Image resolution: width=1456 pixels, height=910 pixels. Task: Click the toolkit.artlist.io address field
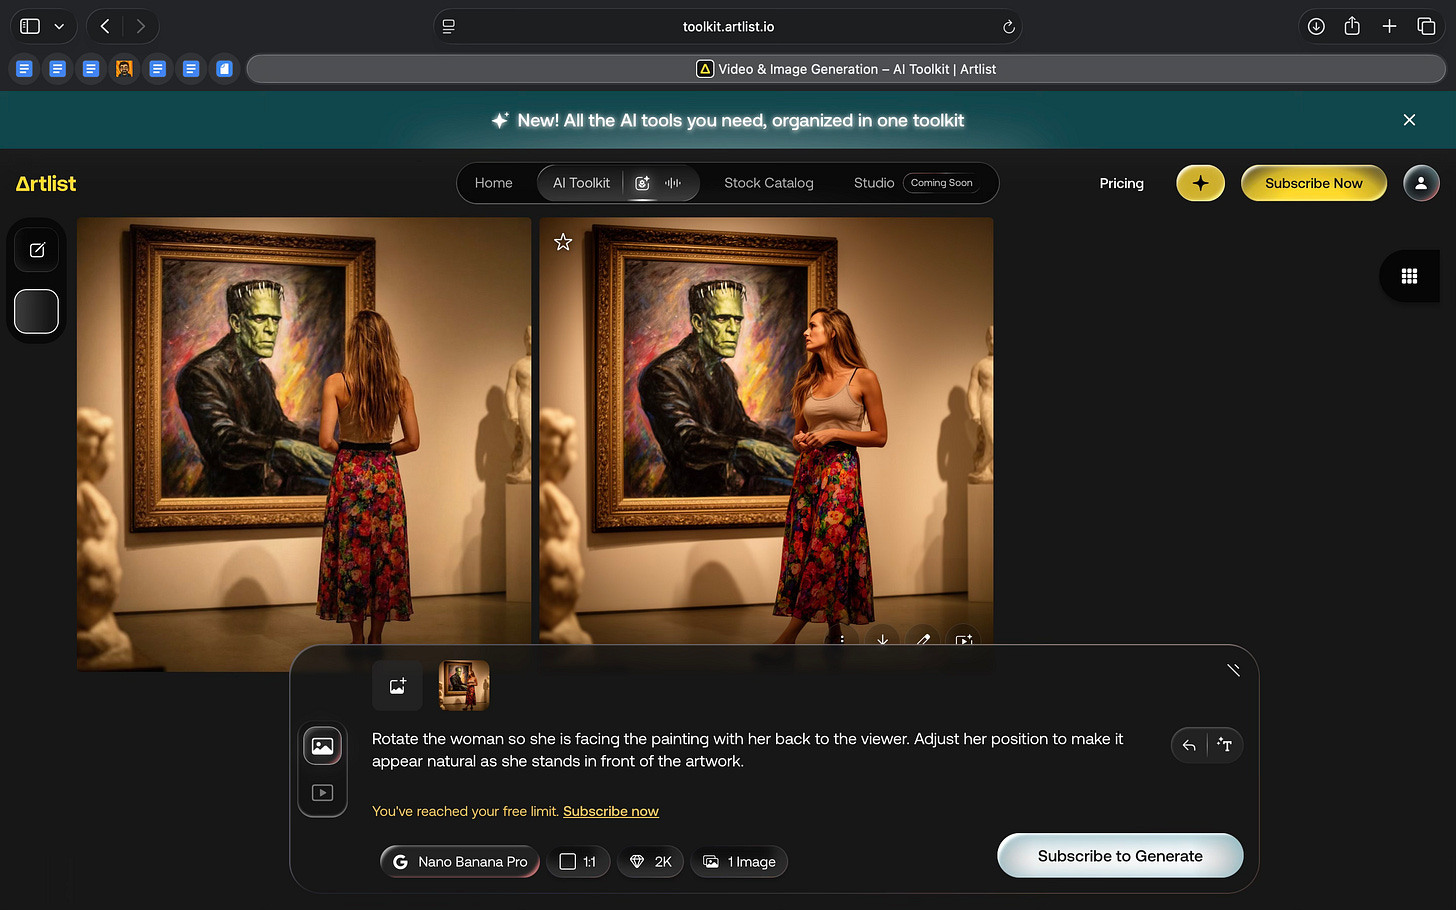(x=728, y=27)
